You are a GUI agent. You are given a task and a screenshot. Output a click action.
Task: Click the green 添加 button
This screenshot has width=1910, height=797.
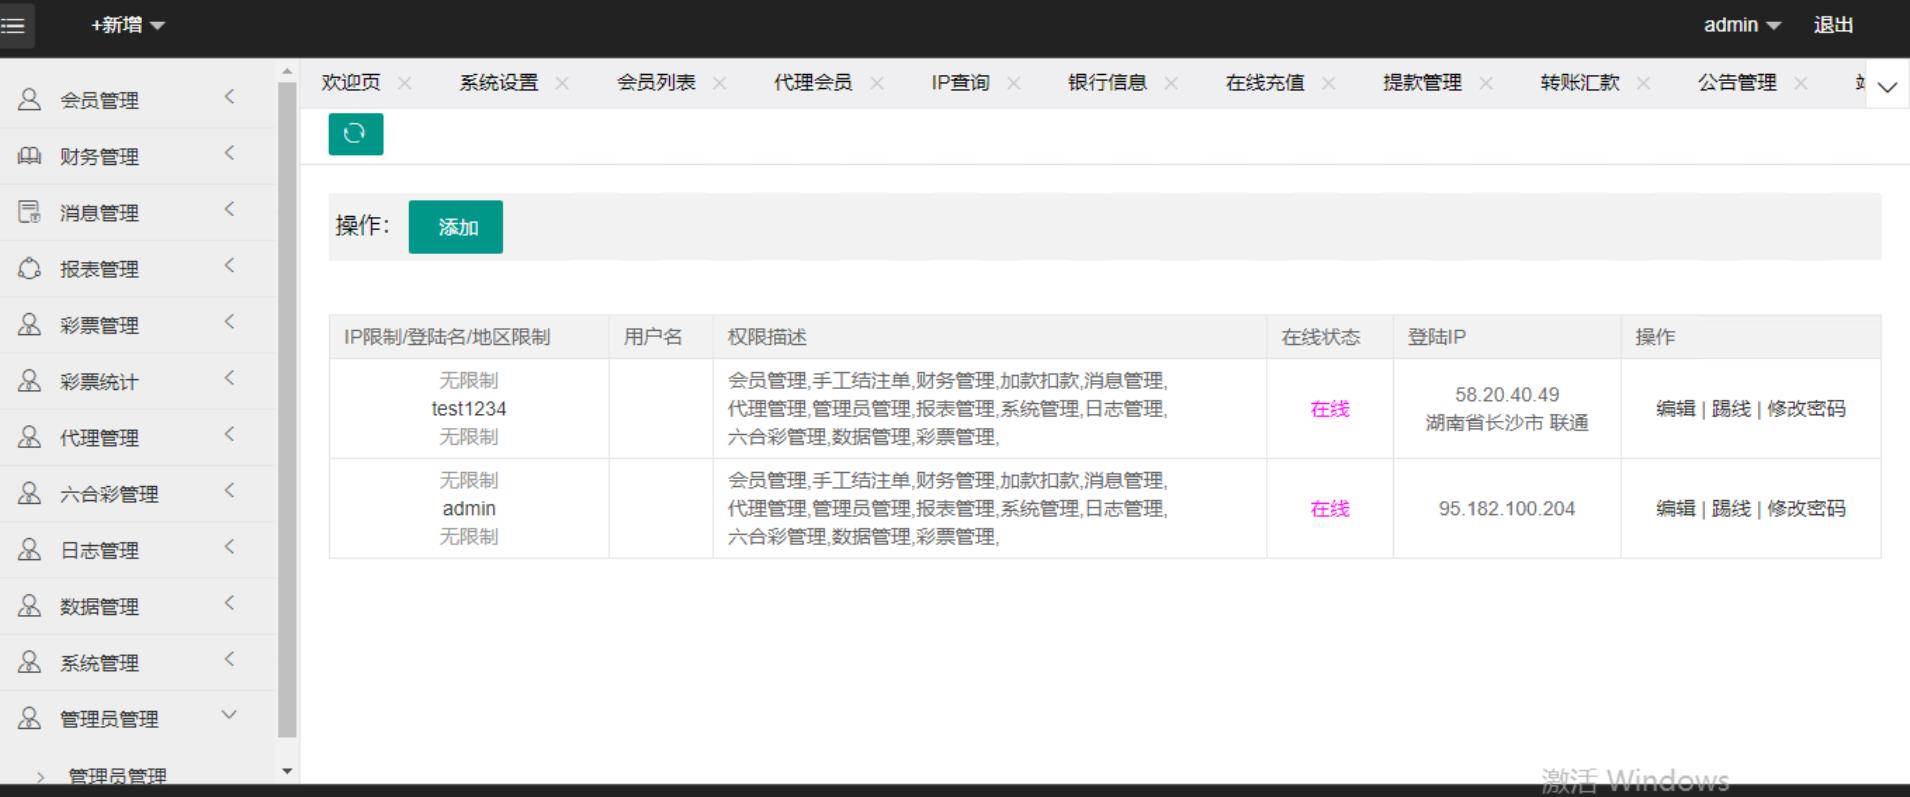pyautogui.click(x=455, y=227)
